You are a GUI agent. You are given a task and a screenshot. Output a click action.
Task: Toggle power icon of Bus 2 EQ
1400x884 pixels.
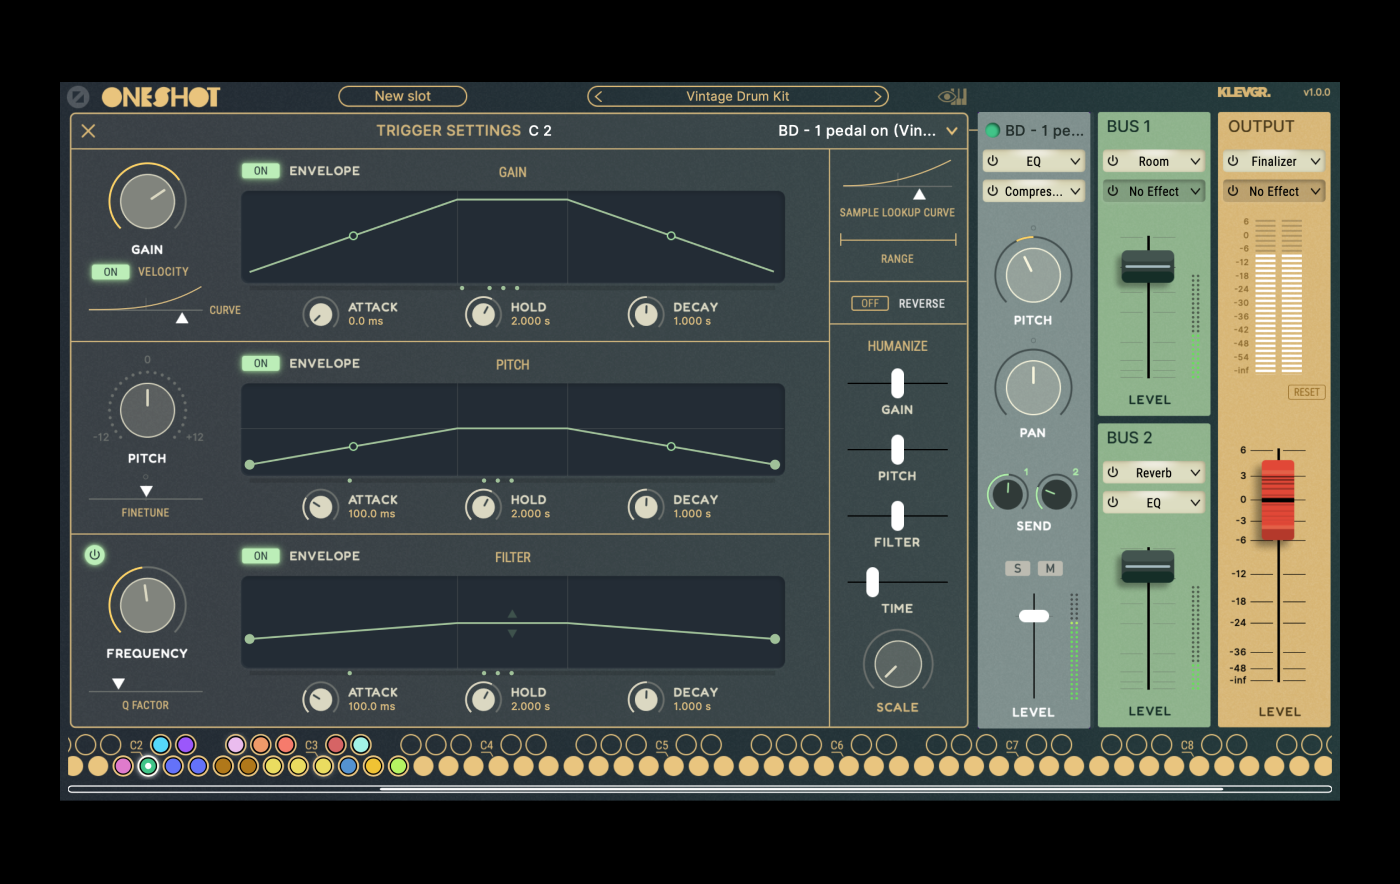(1113, 503)
